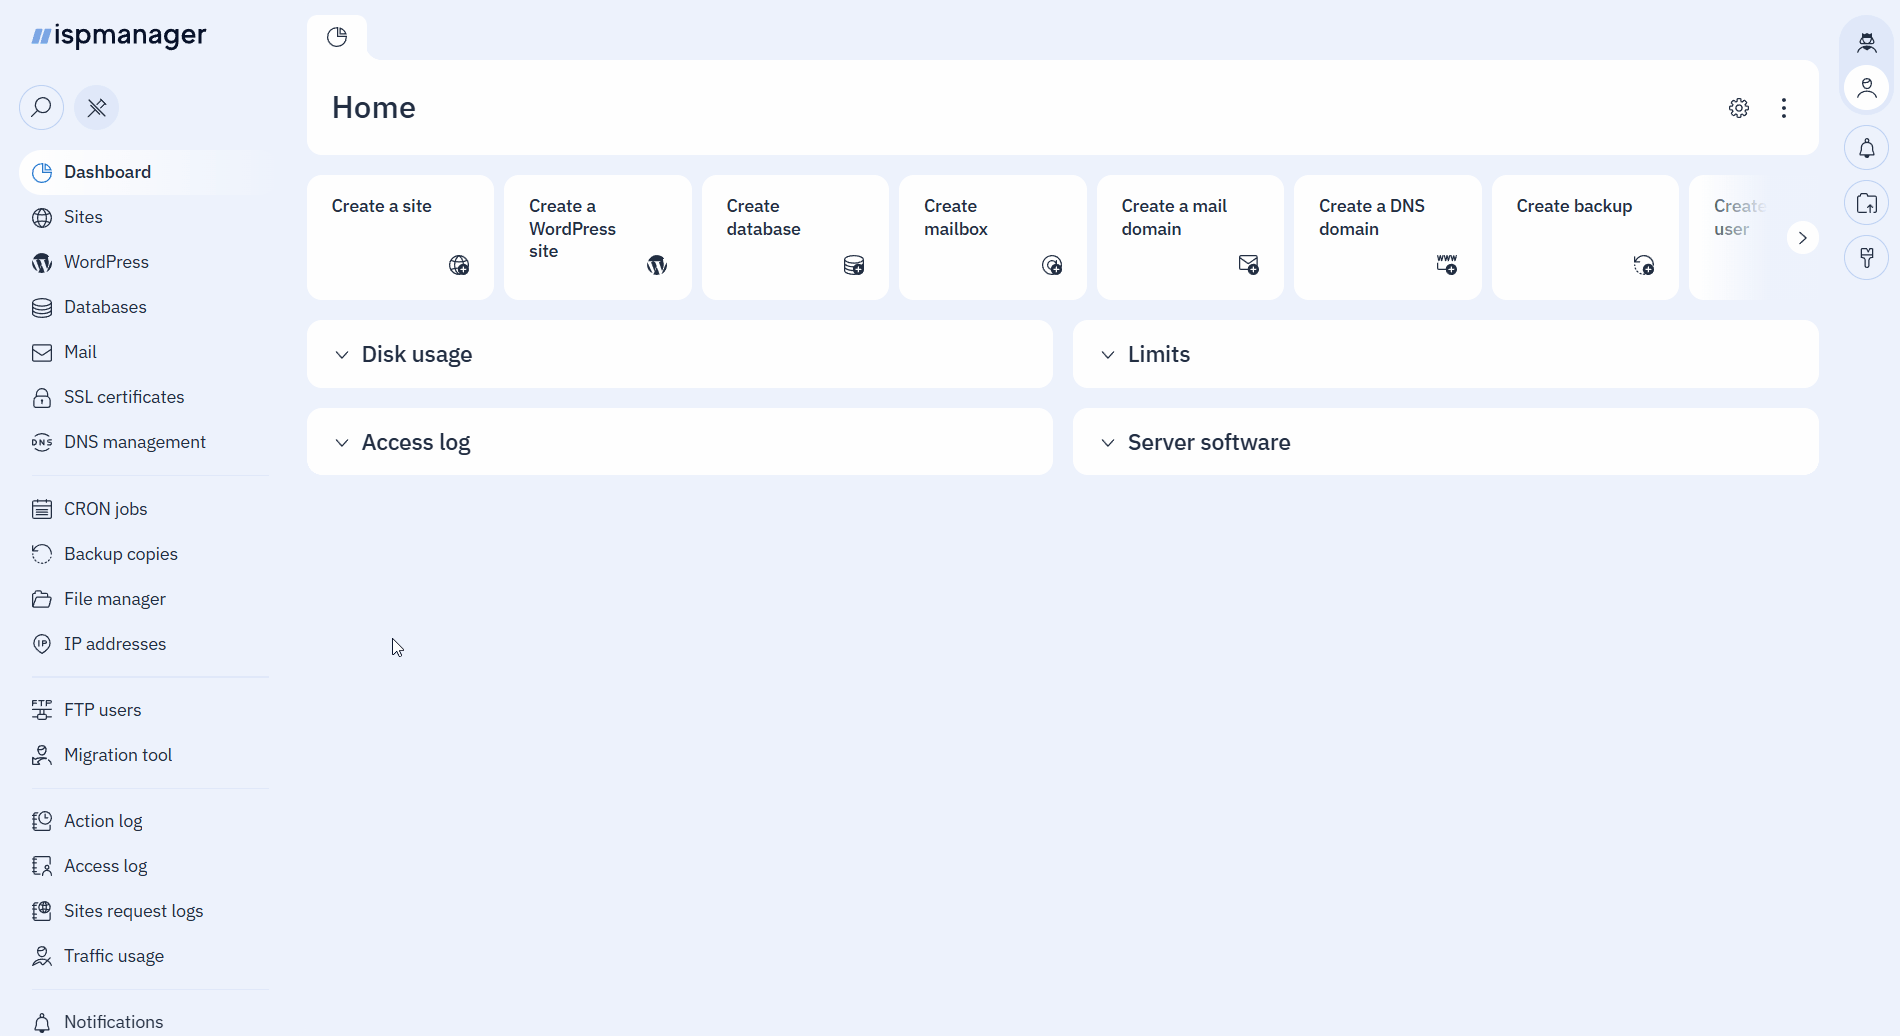Open the three-dot more options menu

coord(1784,108)
